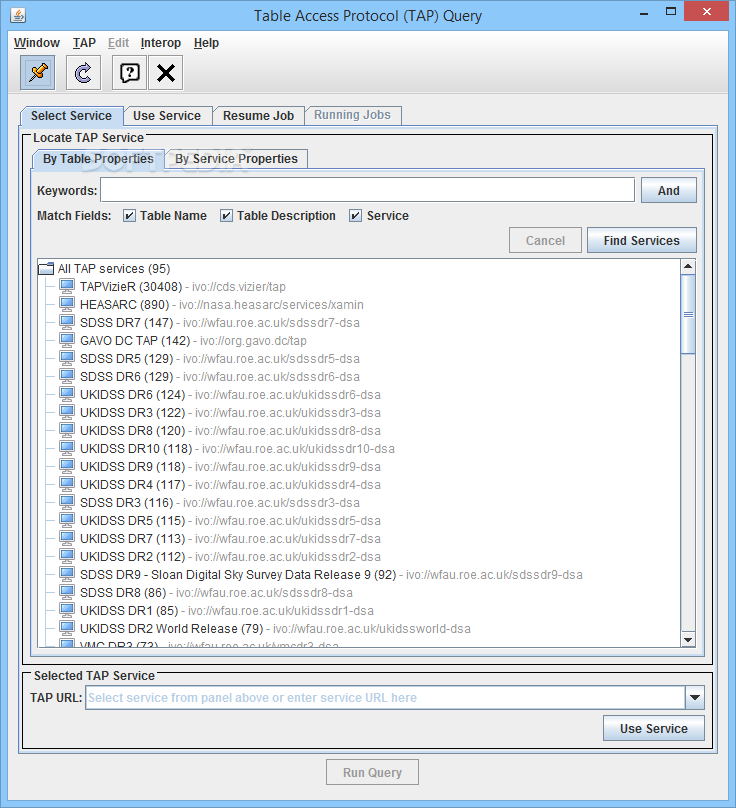
Task: Switch to the Resume Job tab
Action: [x=258, y=115]
